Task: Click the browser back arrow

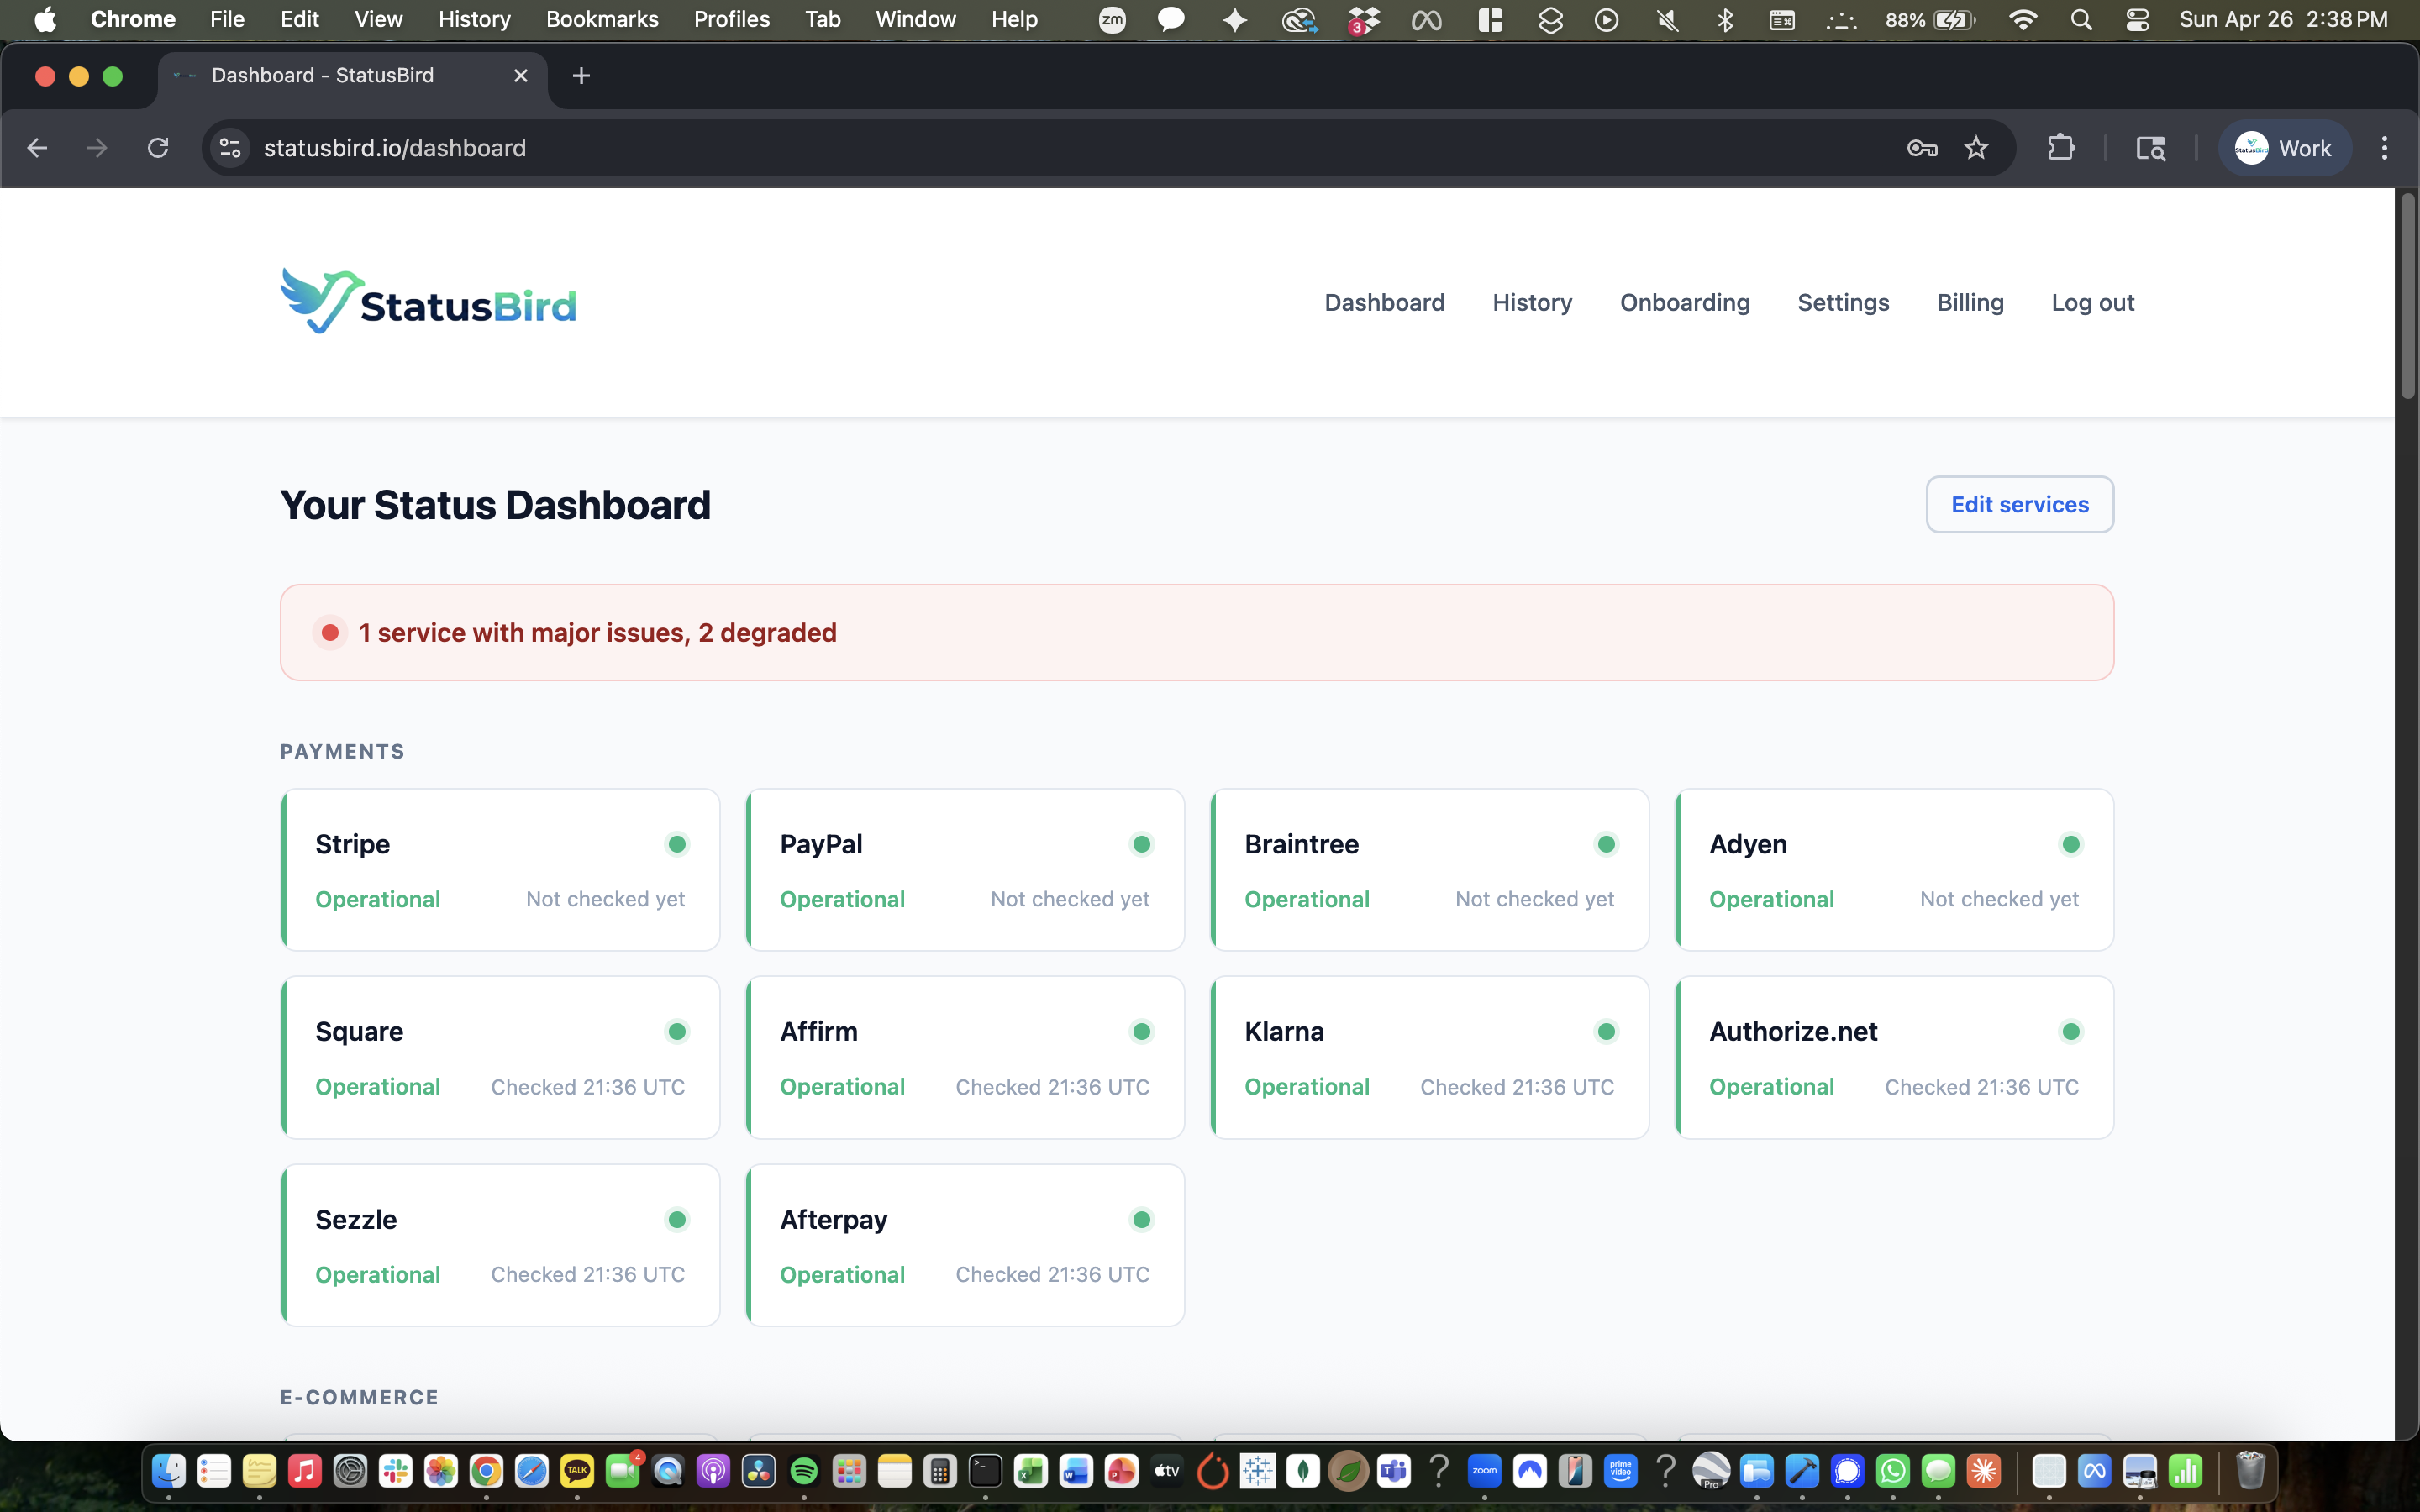Action: pyautogui.click(x=37, y=148)
